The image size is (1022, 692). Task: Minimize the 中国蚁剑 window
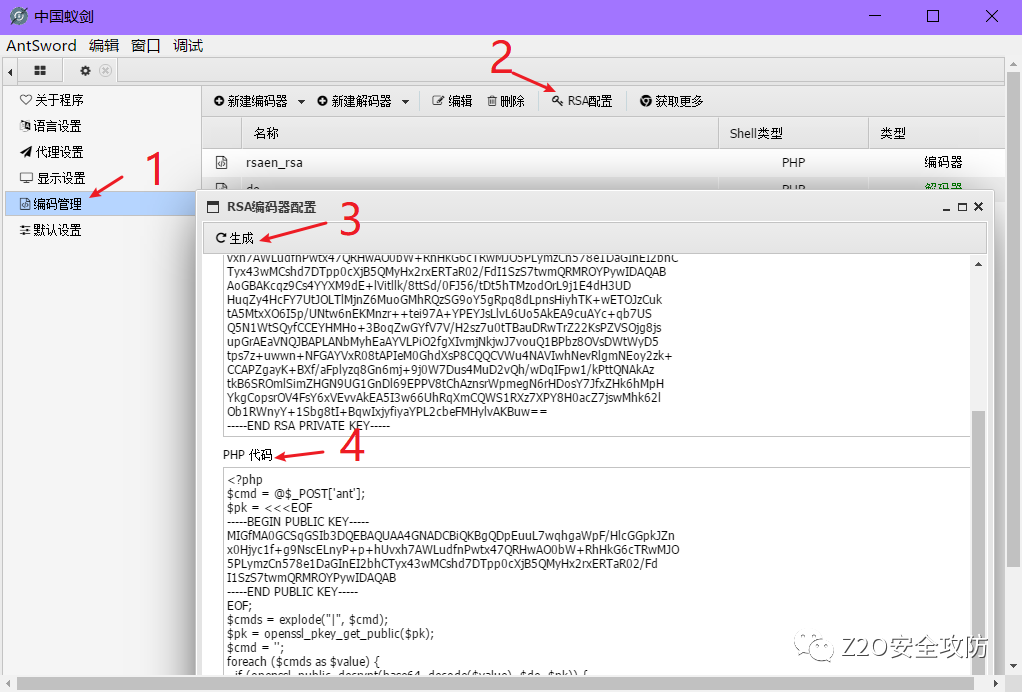(x=875, y=16)
